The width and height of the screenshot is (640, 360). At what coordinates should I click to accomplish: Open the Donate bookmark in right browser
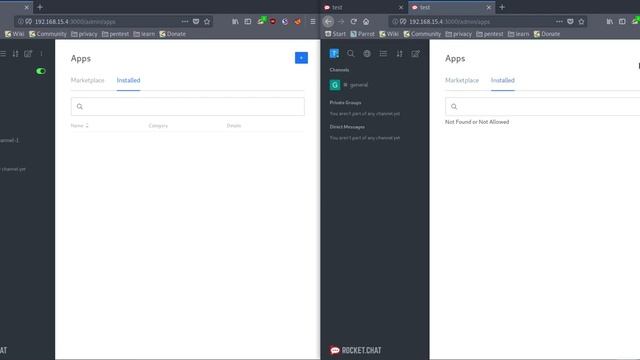point(547,34)
